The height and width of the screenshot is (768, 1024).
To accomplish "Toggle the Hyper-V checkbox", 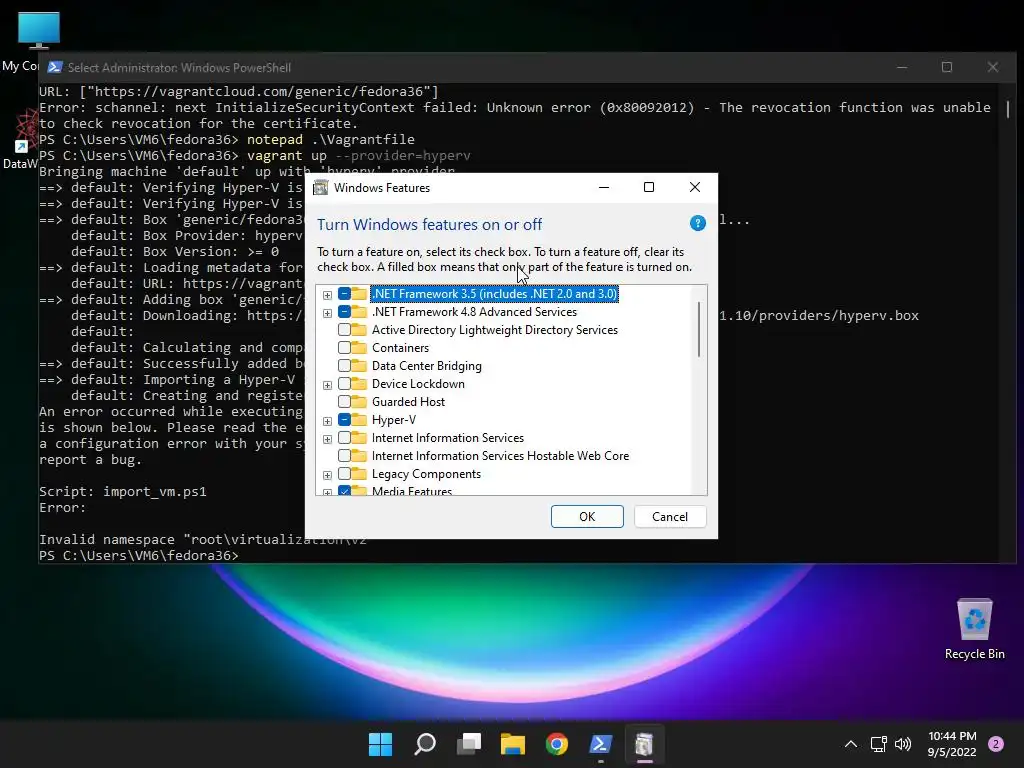I will coord(344,420).
